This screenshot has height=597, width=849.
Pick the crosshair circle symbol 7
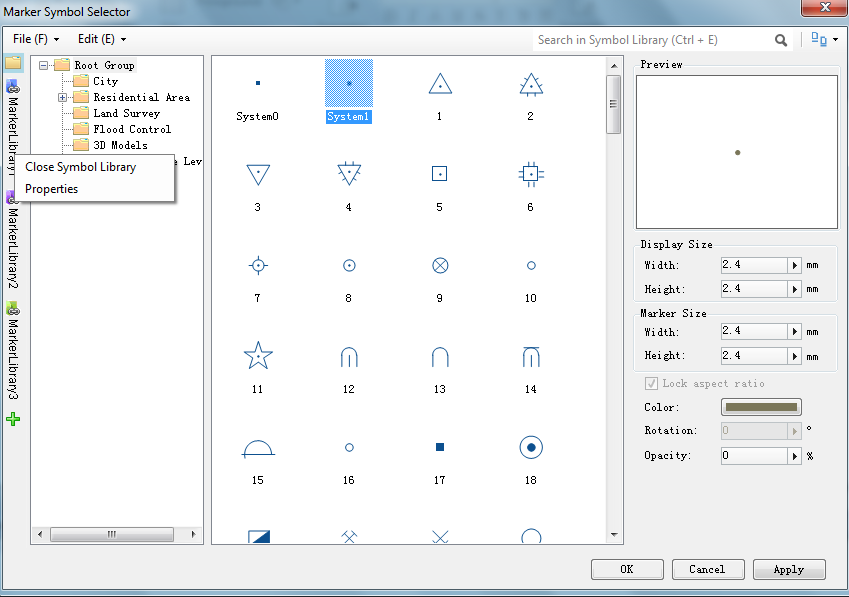[258, 265]
